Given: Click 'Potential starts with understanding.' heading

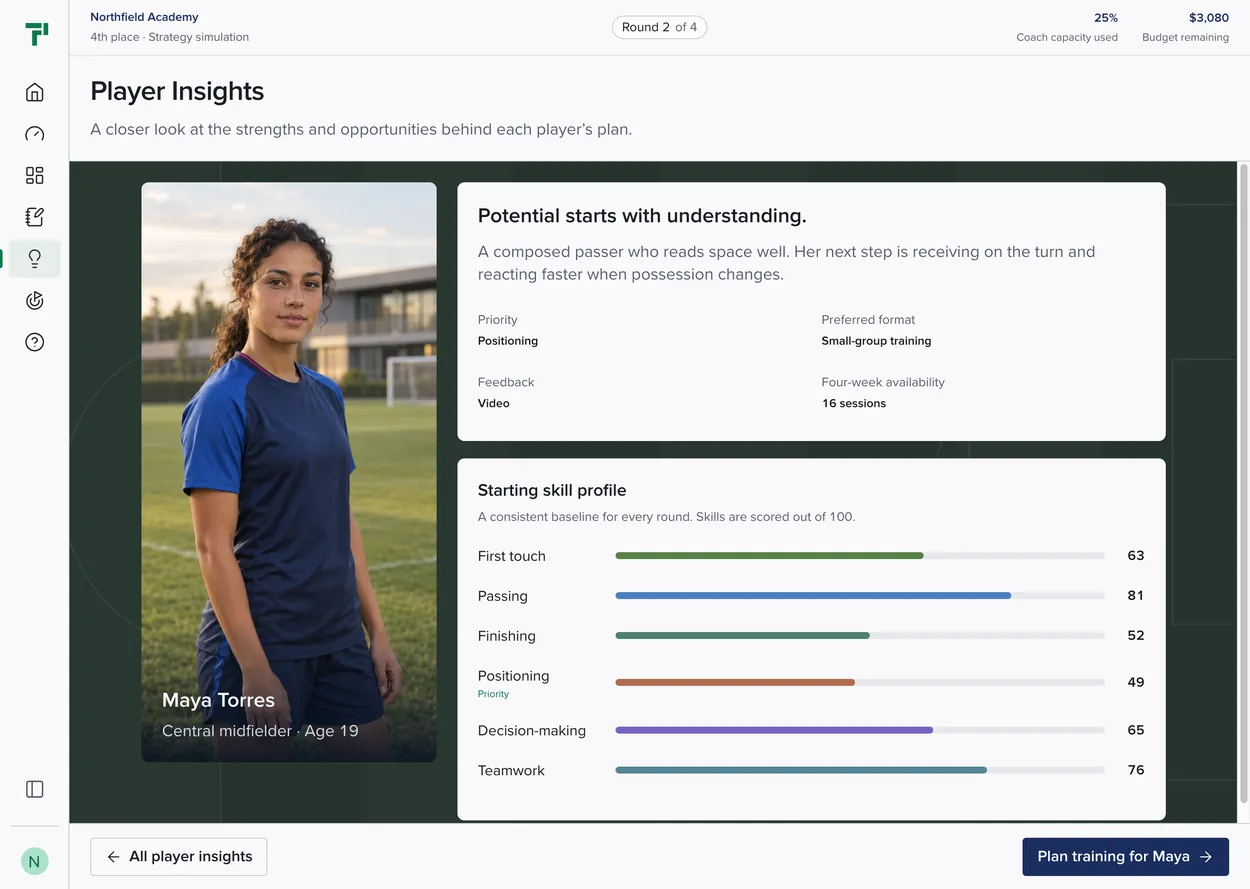Looking at the screenshot, I should 642,216.
